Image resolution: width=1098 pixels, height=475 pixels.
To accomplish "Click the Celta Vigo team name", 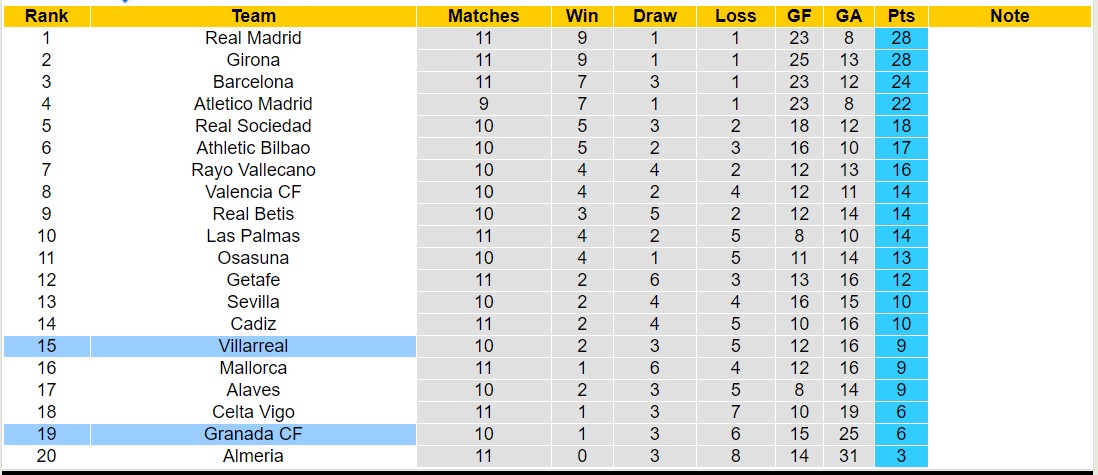I will coord(253,412).
